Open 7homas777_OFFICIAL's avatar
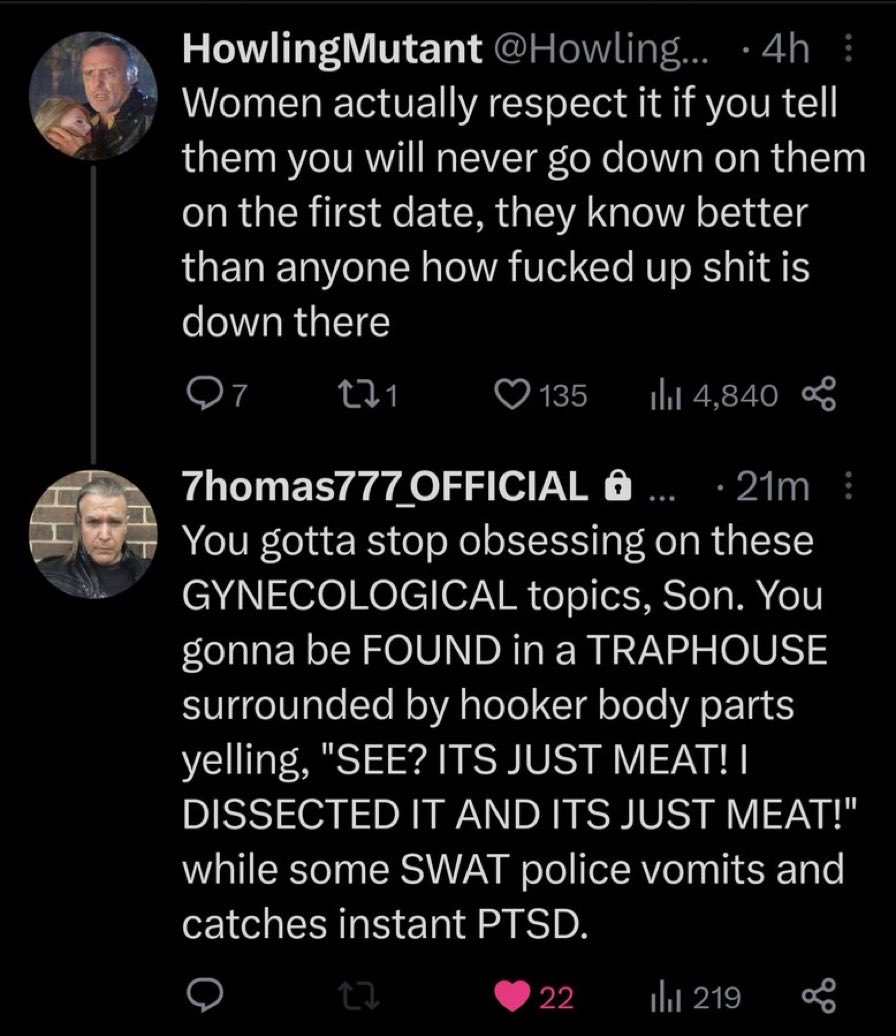The height and width of the screenshot is (1036, 896). click(x=93, y=534)
